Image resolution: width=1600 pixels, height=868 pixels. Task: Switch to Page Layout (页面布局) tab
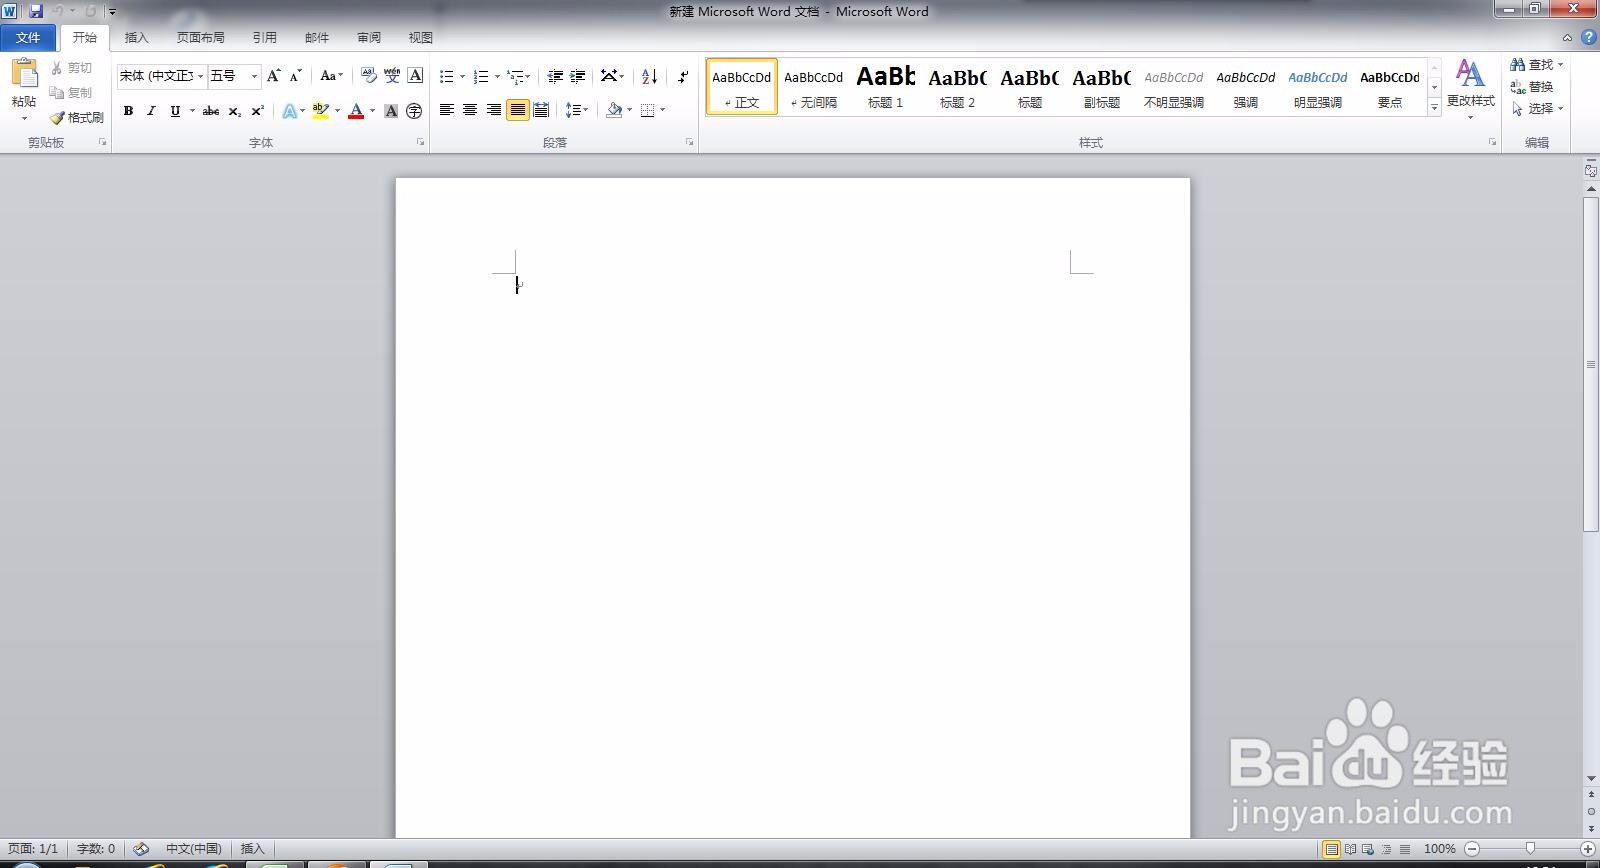coord(200,38)
